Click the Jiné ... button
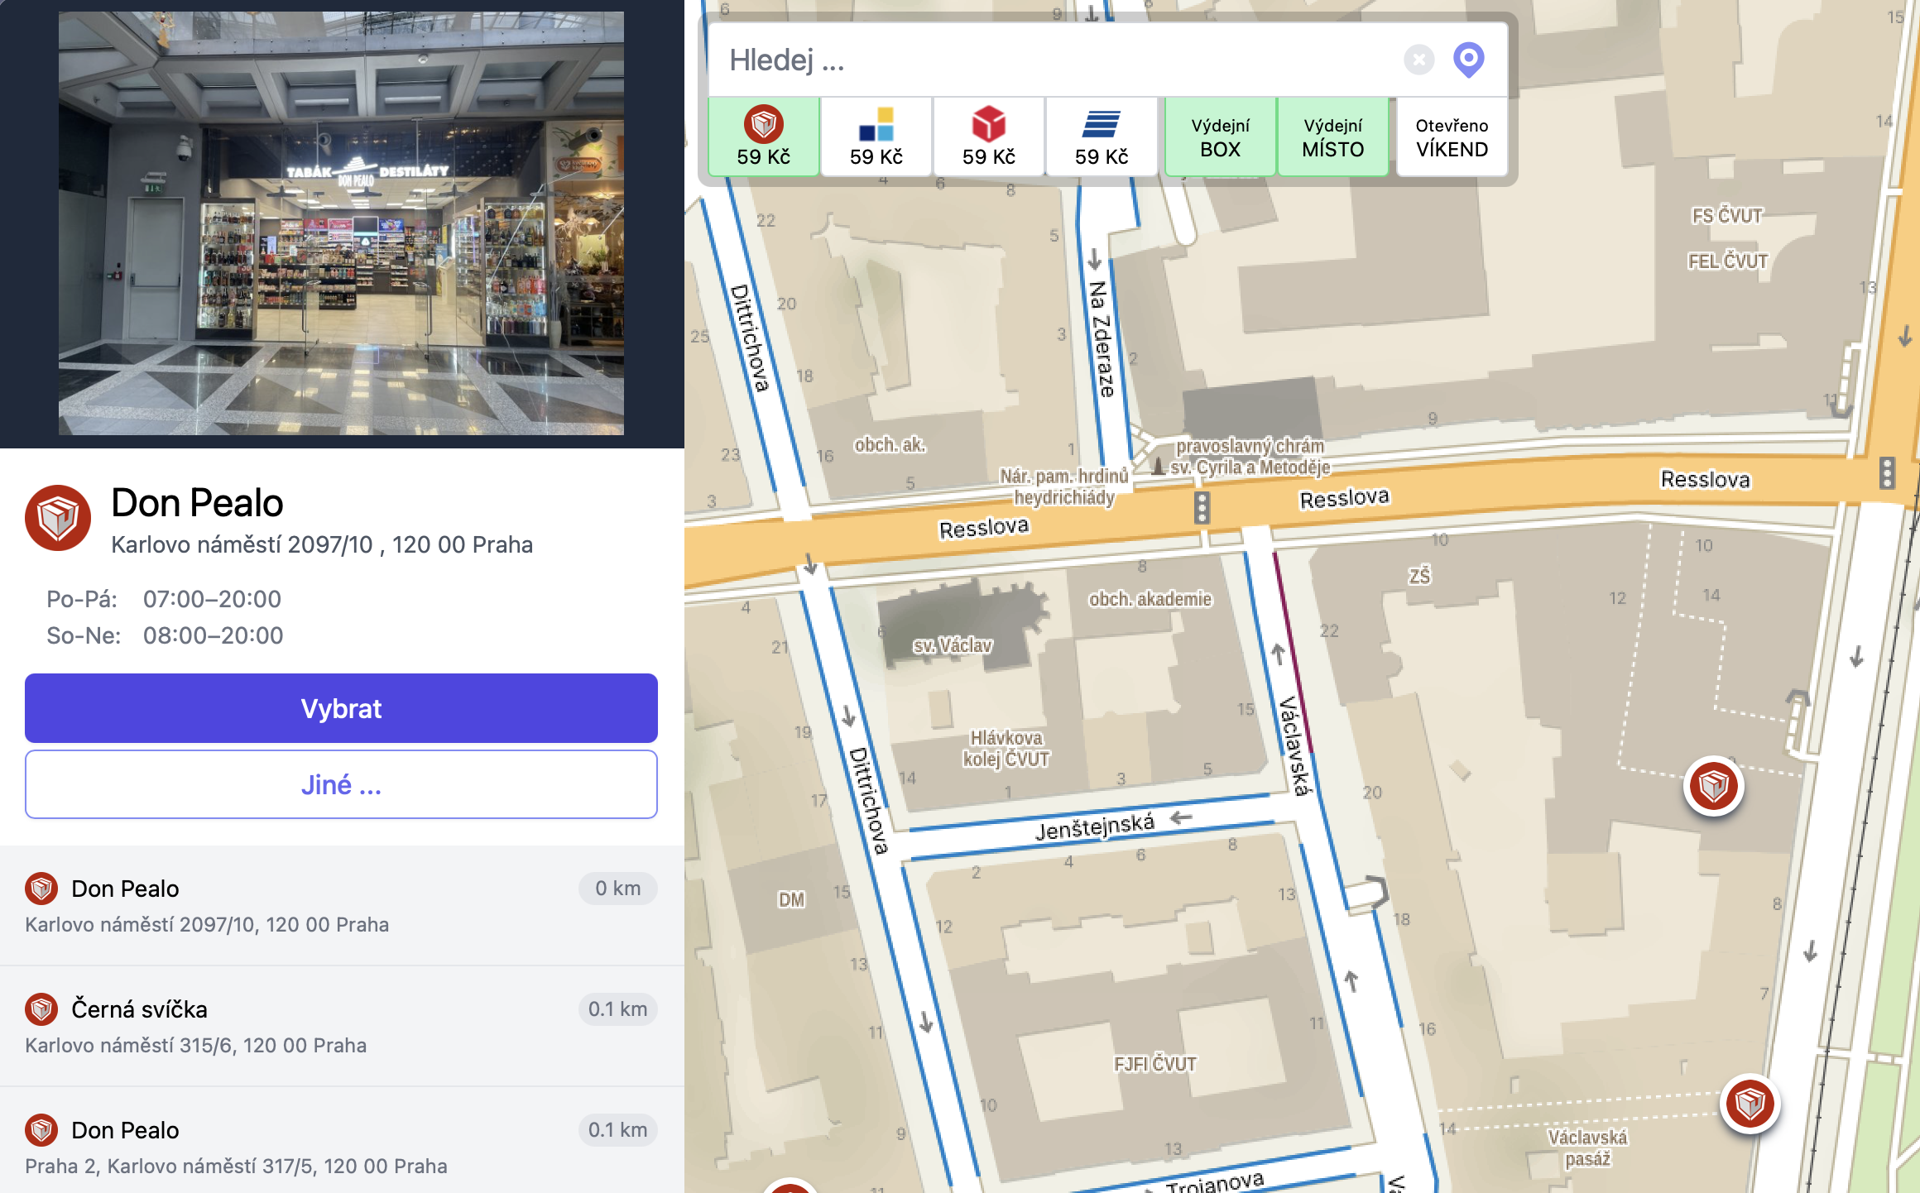Screen dimensions: 1920x1193 tap(341, 785)
